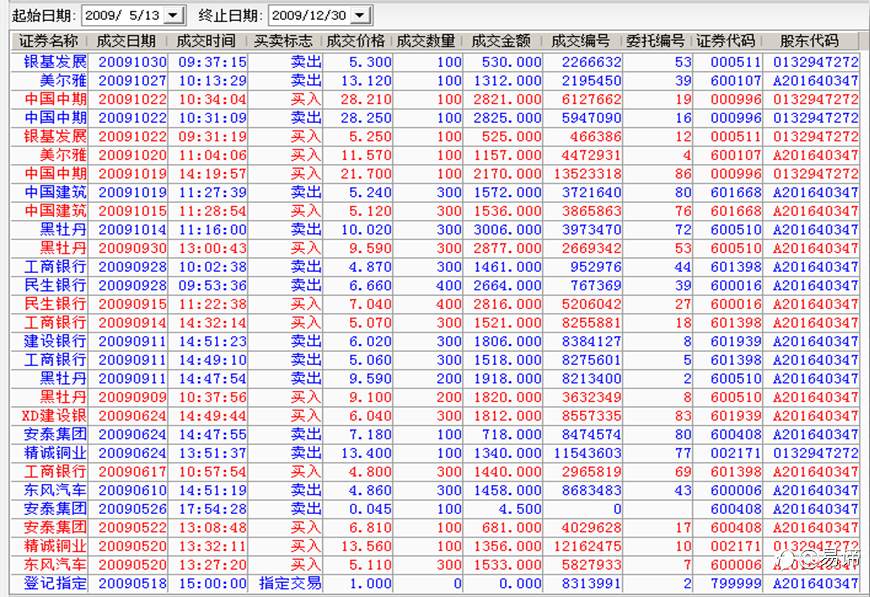Select 民生银行 row dated 20090915
The height and width of the screenshot is (597, 870).
[435, 304]
